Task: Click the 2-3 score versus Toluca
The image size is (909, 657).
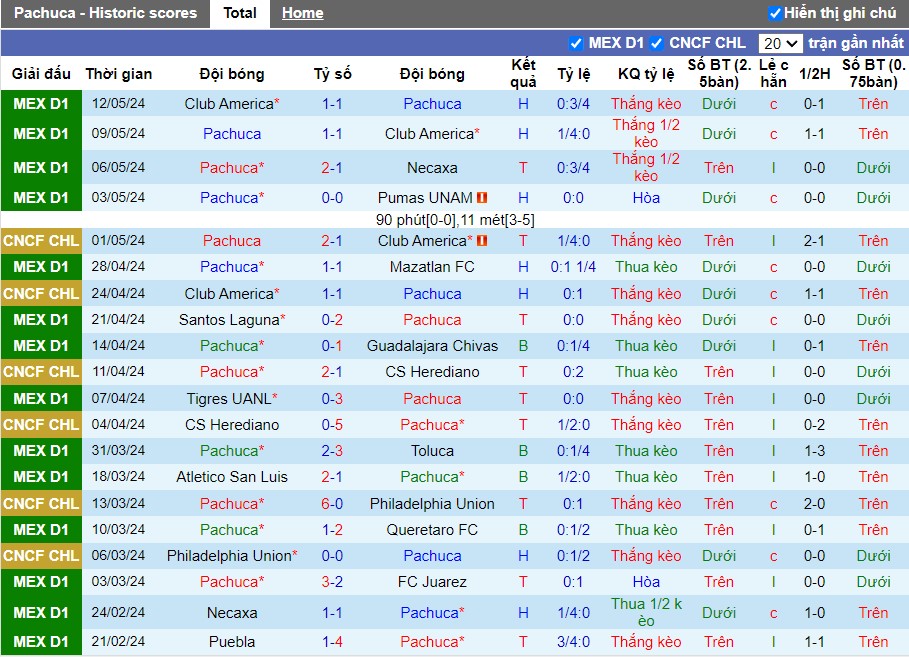Action: 332,451
